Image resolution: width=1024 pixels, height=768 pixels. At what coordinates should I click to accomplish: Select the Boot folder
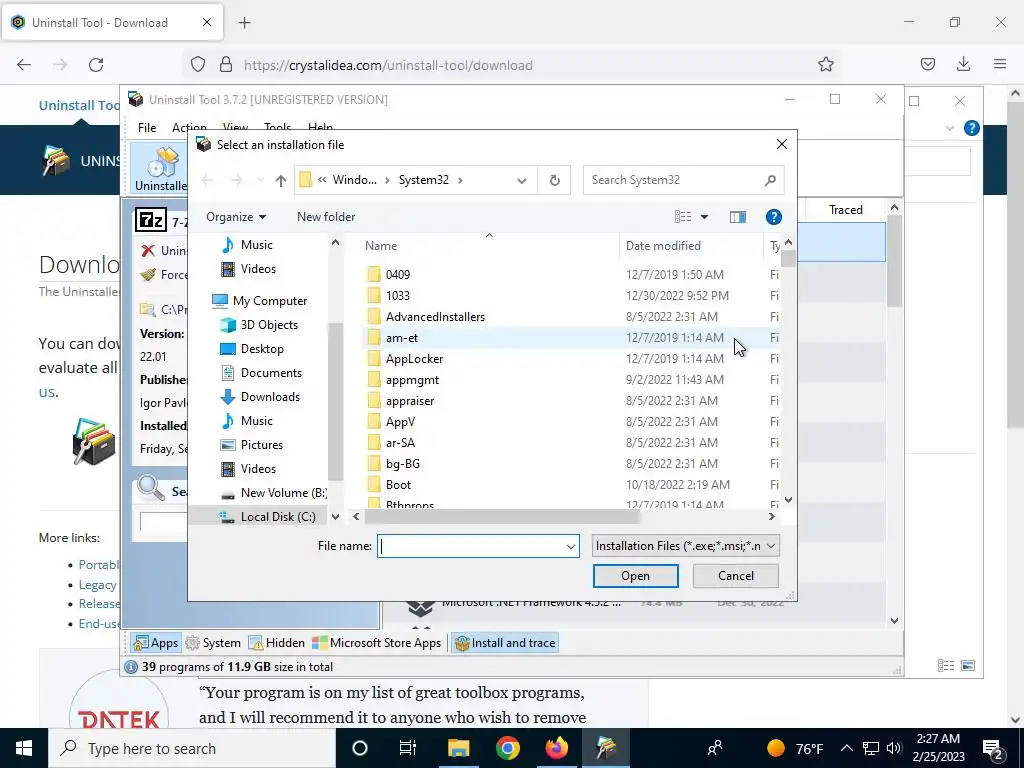click(x=398, y=485)
